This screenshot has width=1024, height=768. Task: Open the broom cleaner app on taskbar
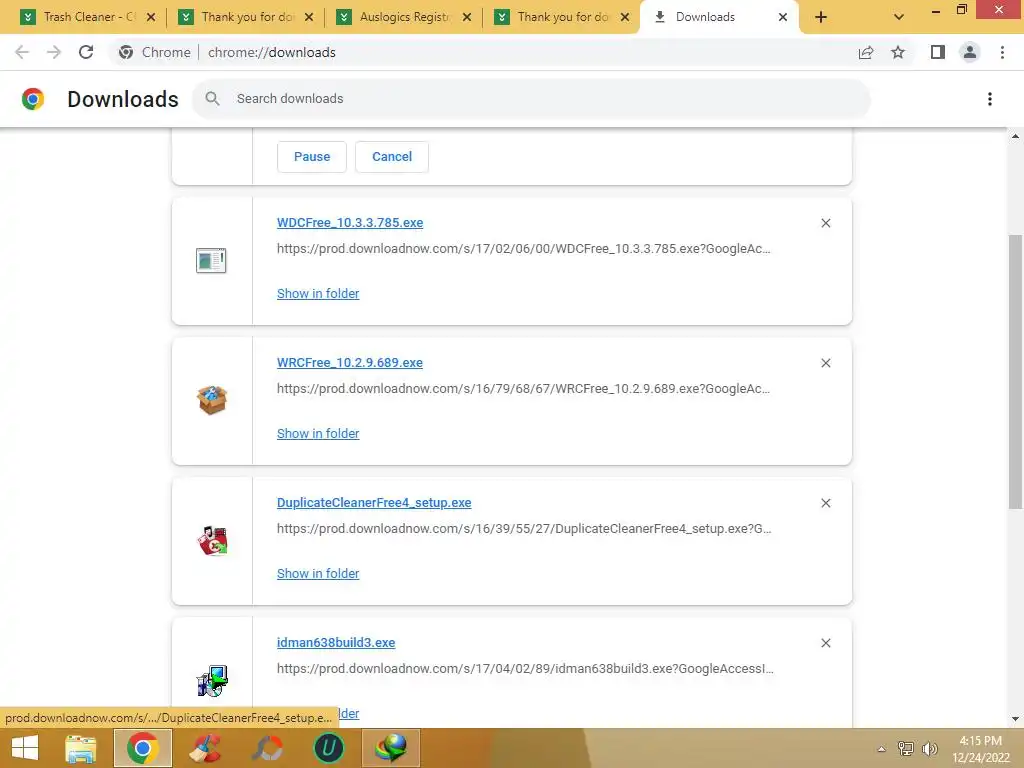click(x=204, y=748)
